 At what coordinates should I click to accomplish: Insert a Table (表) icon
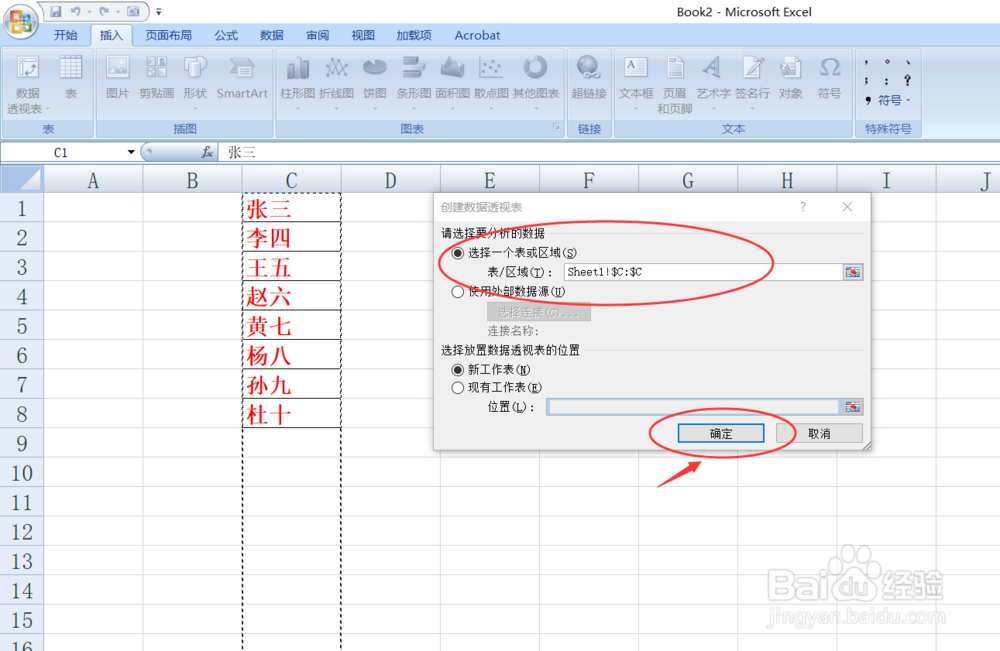tap(71, 78)
